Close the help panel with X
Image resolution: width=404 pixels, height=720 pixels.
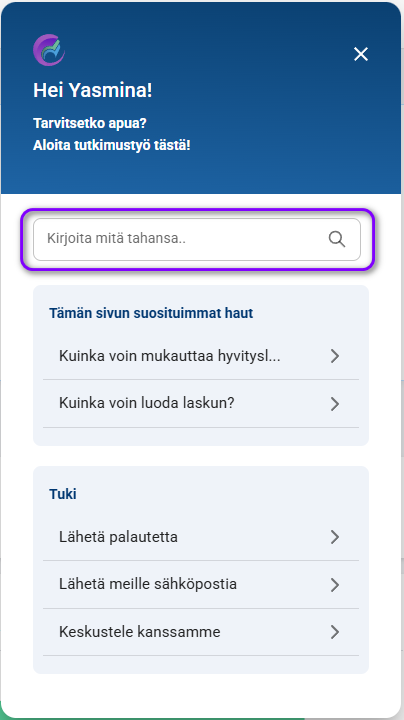[x=361, y=54]
